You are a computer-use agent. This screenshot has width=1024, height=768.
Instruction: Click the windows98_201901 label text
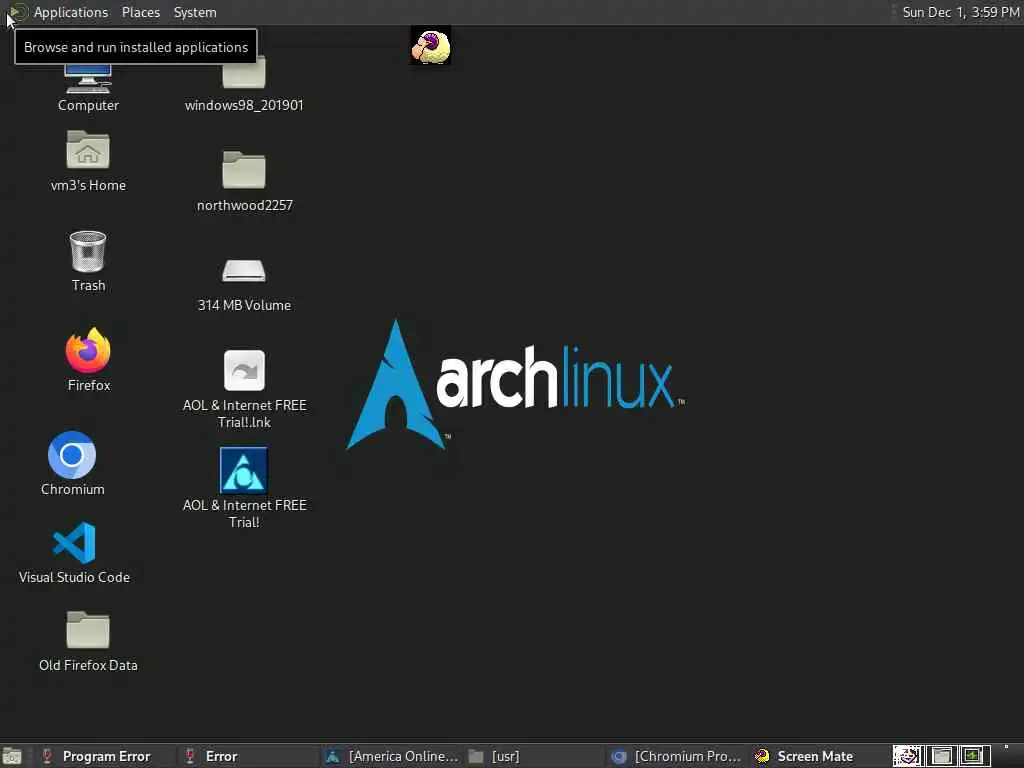tap(244, 105)
